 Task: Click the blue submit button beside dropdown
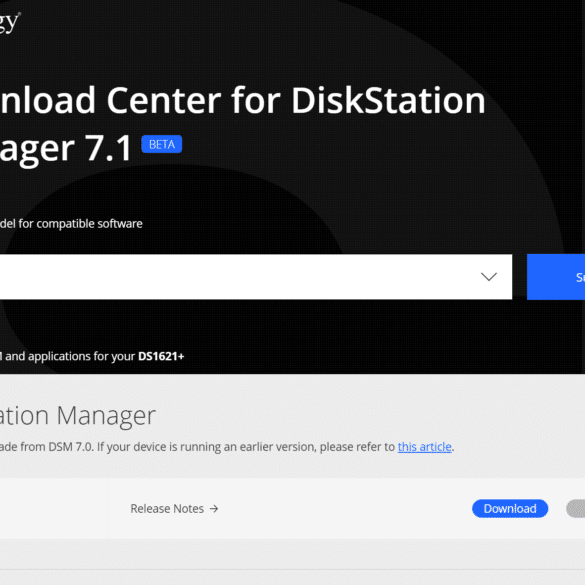(556, 277)
